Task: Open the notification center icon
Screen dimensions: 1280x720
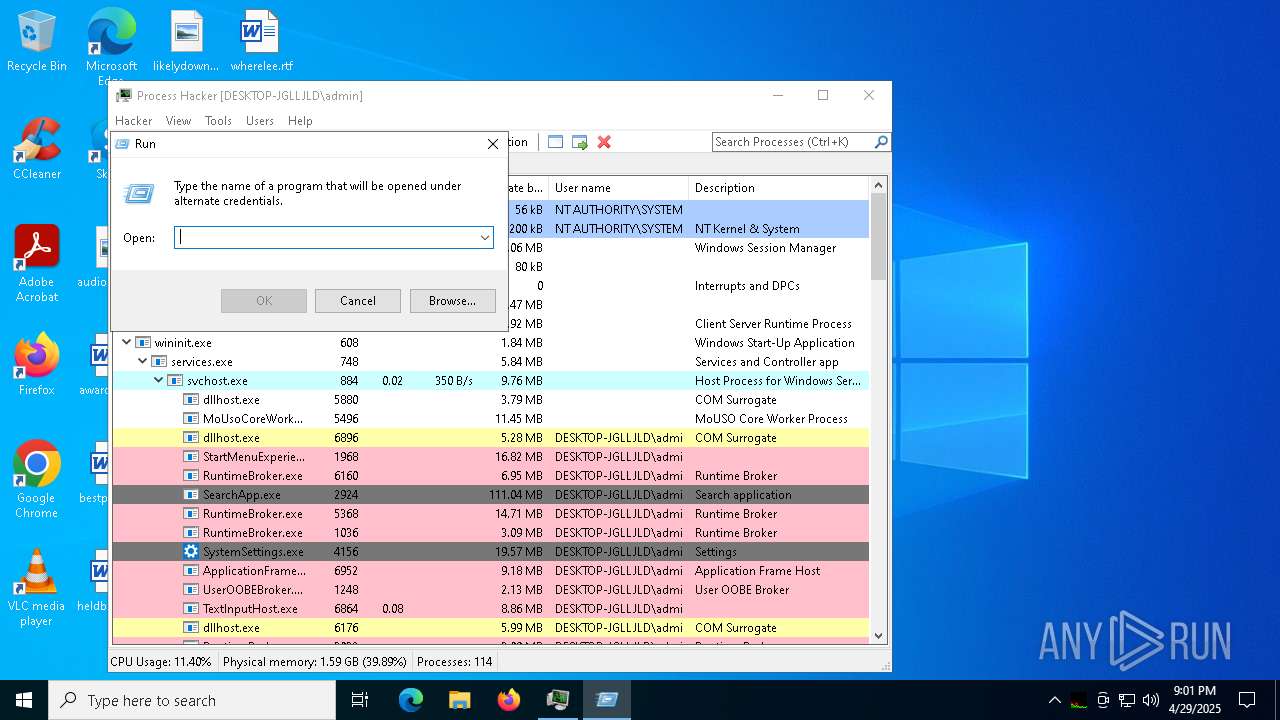Action: point(1247,700)
